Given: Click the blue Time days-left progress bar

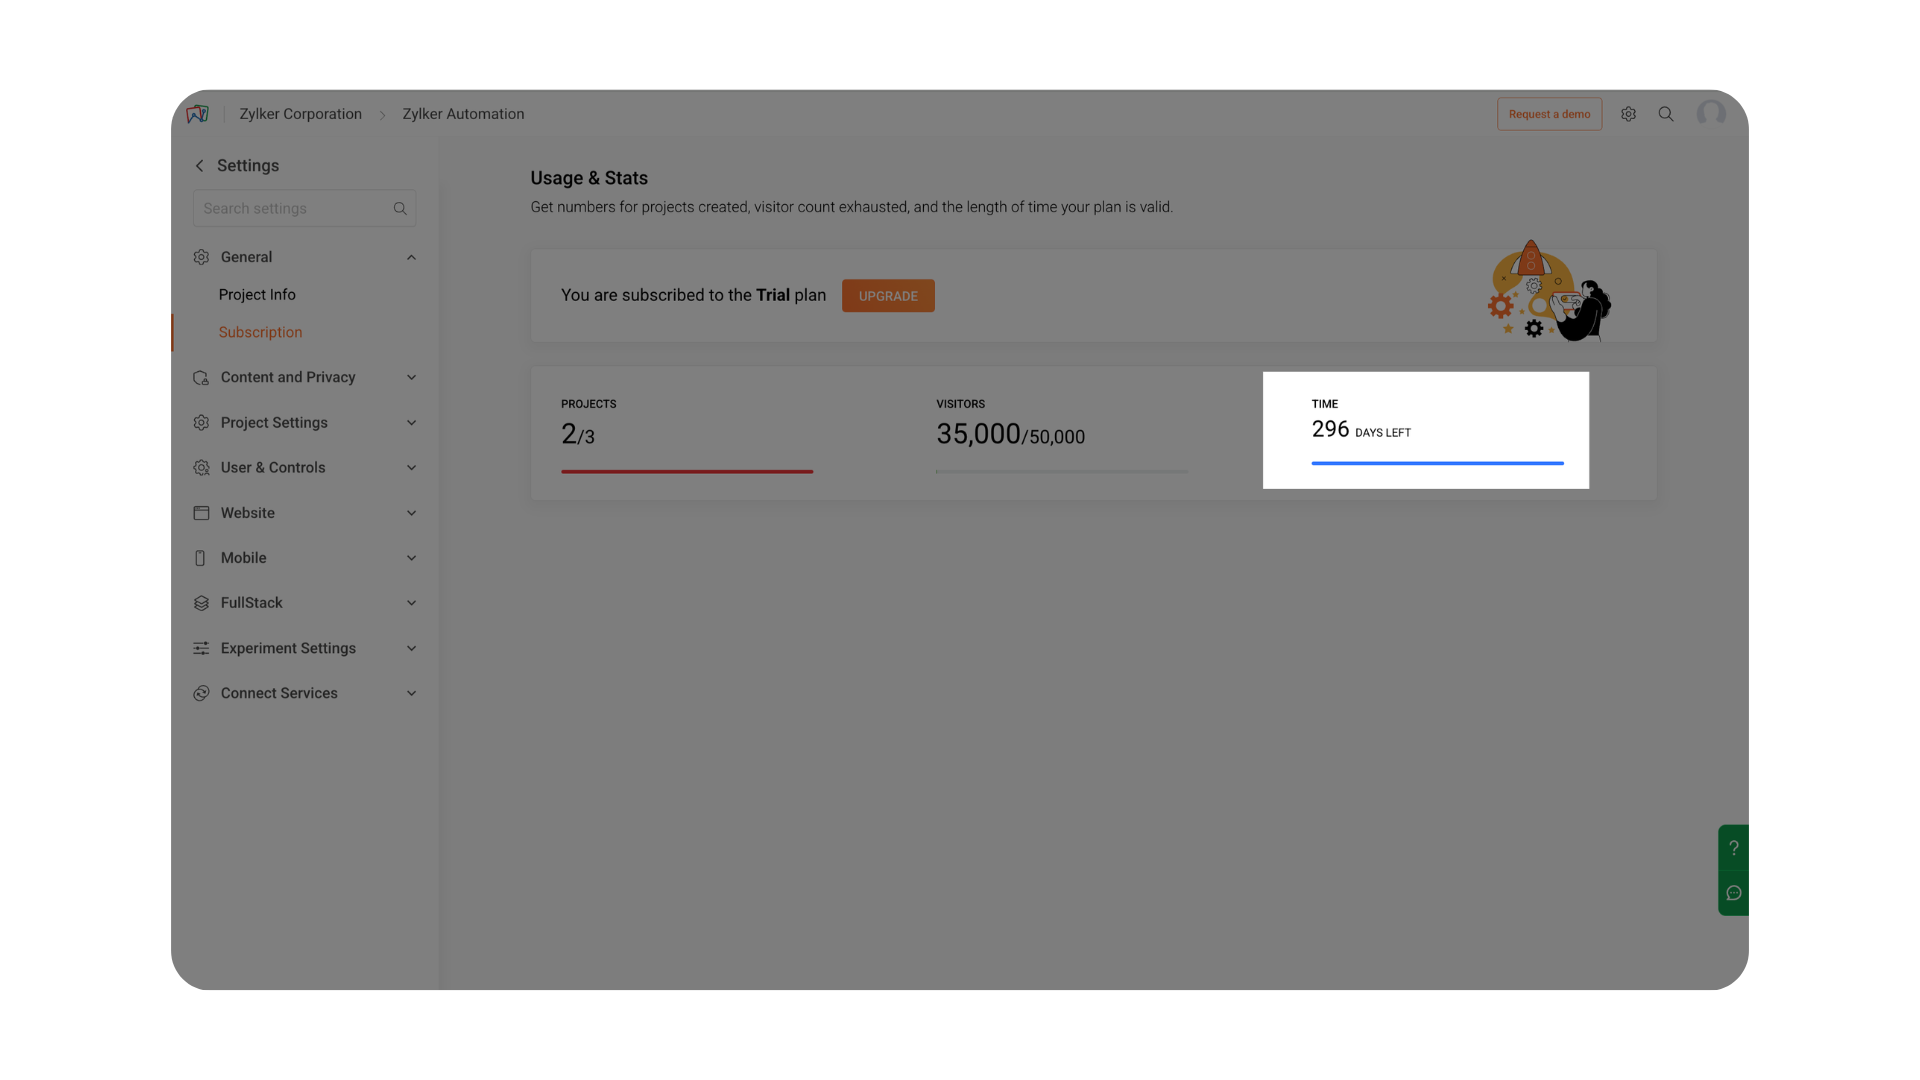Looking at the screenshot, I should tap(1437, 463).
